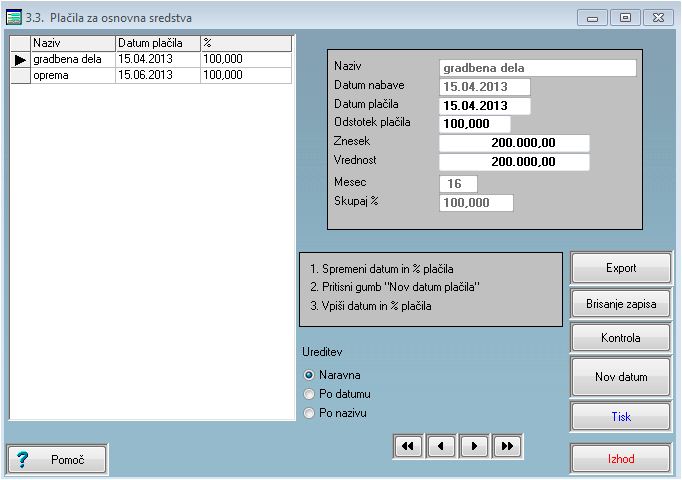Print using the Tisk button
Viewport: 682px width, 480px height.
pos(620,417)
